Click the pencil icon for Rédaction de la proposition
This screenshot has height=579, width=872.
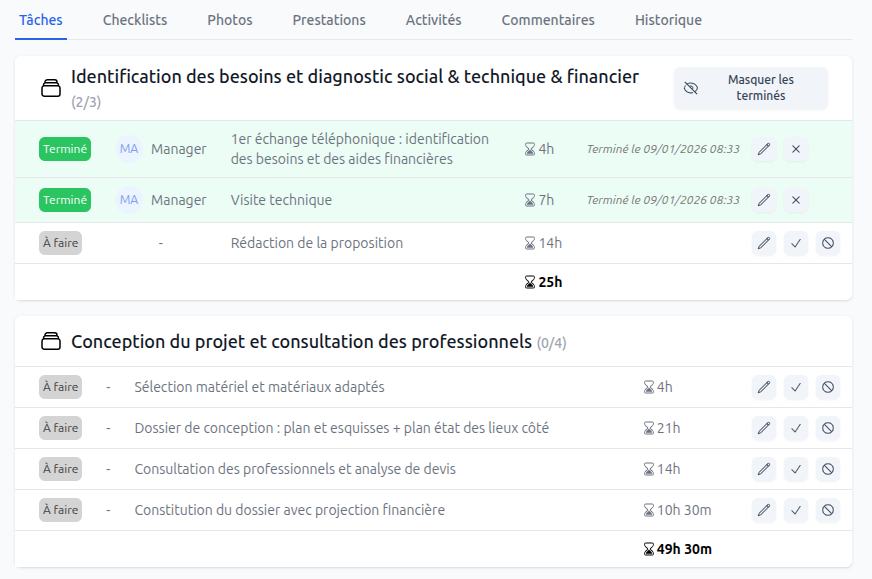pos(763,243)
